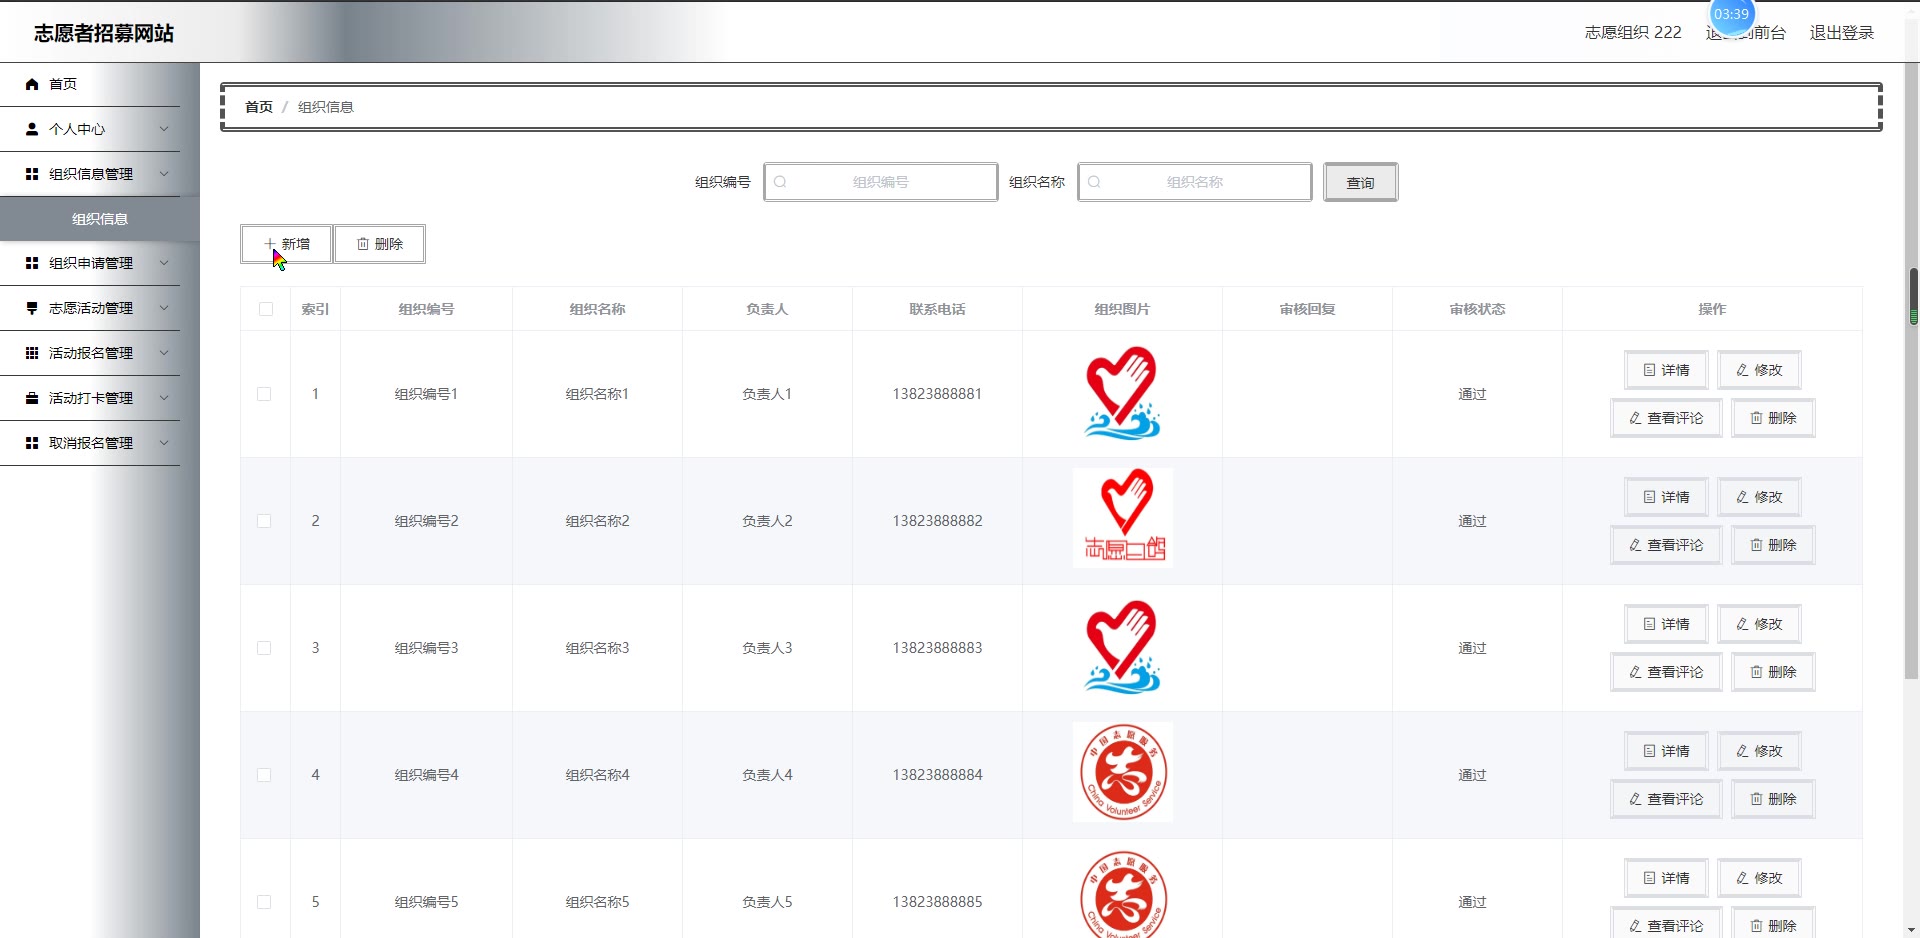This screenshot has width=1920, height=938.
Task: Select checkbox for row 组织编号5
Action: (264, 902)
